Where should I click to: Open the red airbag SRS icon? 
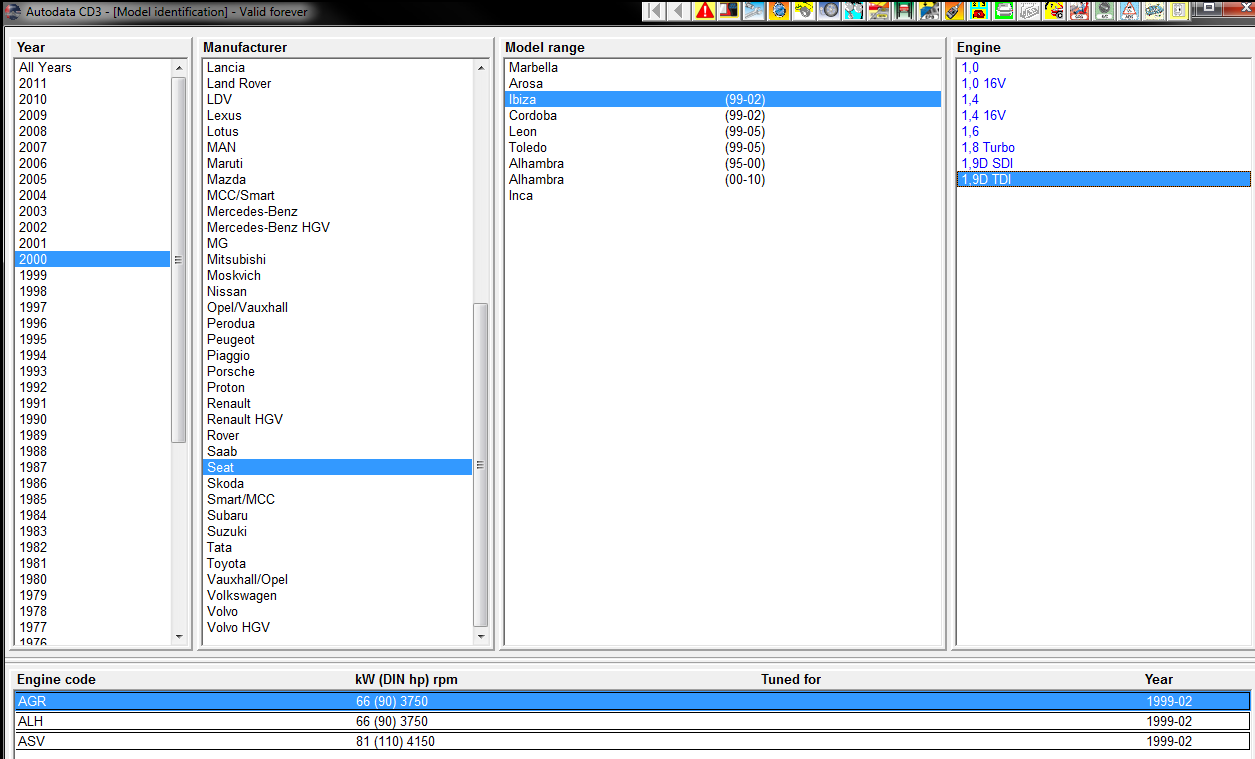click(x=1078, y=10)
